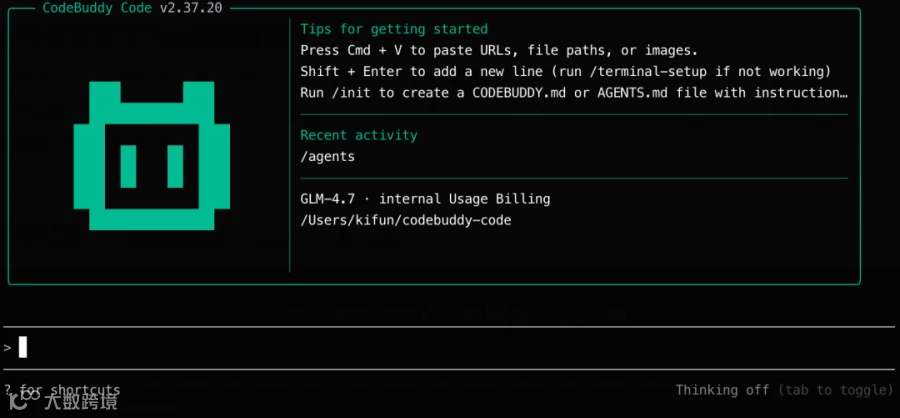Screen dimensions: 900x418
Task: Click the /terminal-setup tip line
Action: coord(566,72)
